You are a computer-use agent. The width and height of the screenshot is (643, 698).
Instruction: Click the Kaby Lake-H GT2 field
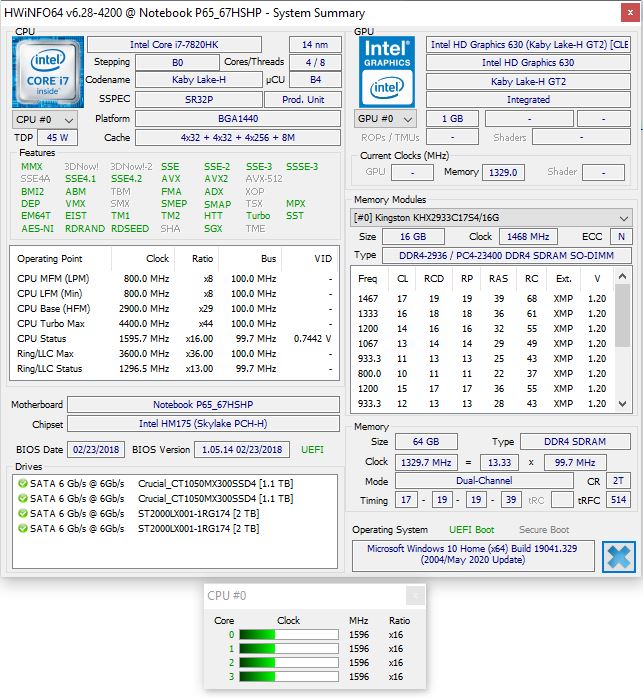tap(528, 81)
